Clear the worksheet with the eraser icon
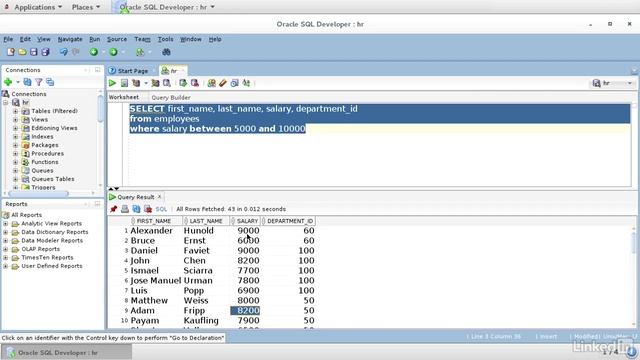Image resolution: width=640 pixels, height=360 pixels. (222, 83)
